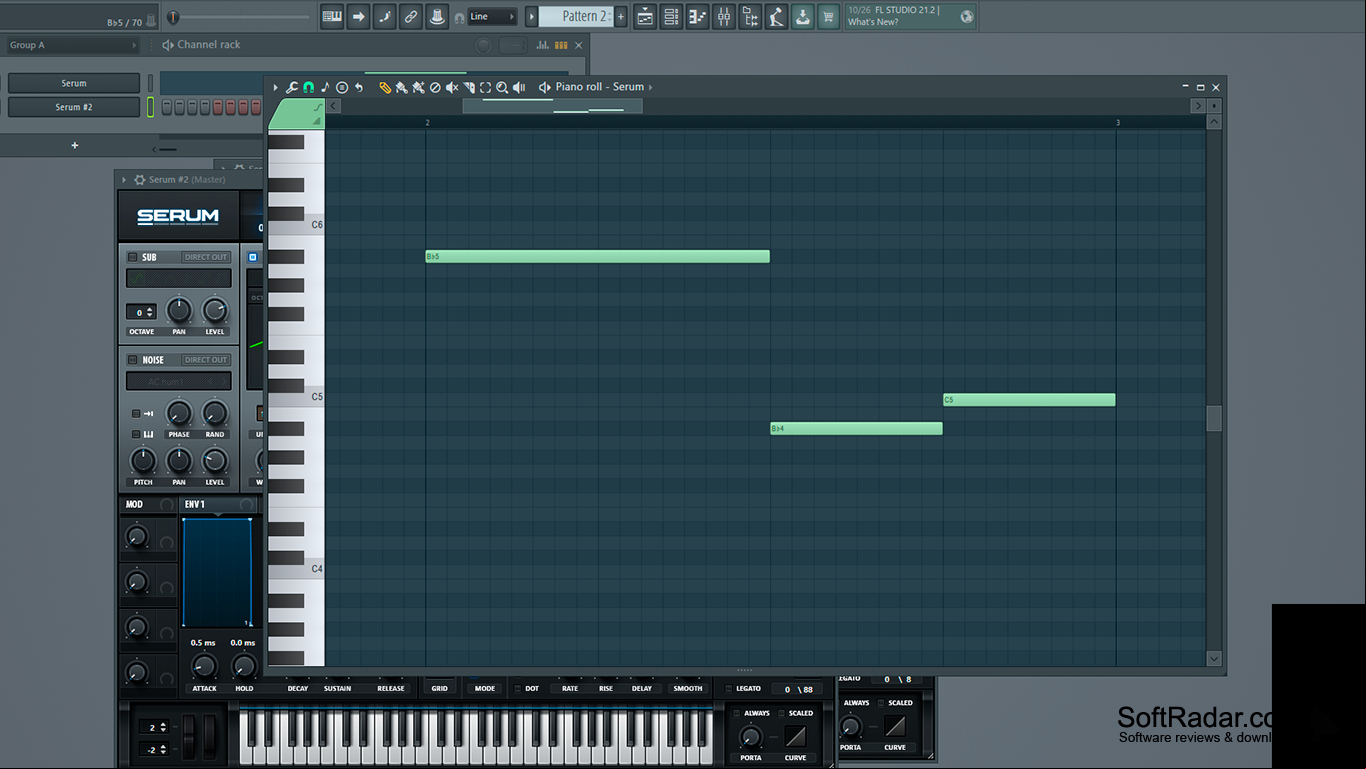Click the B♭4 note in the piano roll
The height and width of the screenshot is (769, 1366).
pyautogui.click(x=856, y=429)
